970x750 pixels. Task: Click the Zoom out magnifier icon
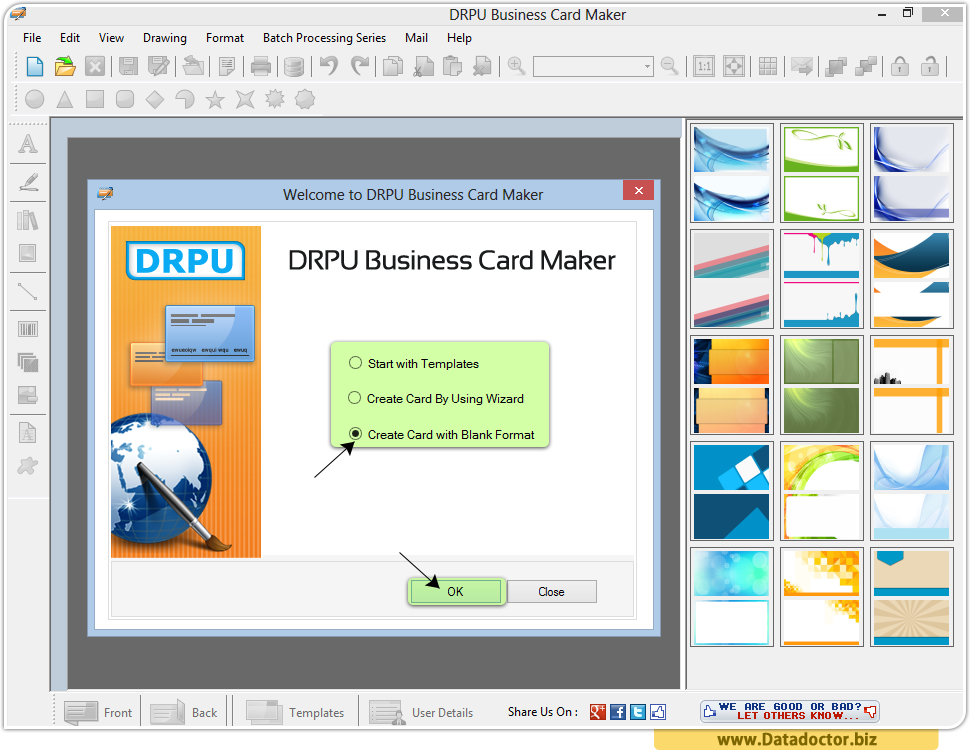point(669,66)
